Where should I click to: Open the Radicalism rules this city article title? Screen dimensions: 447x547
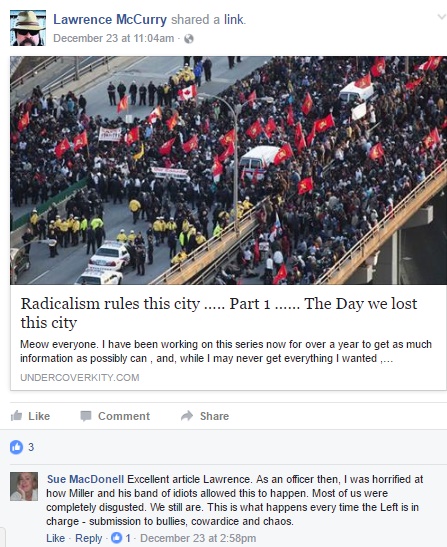click(x=219, y=313)
